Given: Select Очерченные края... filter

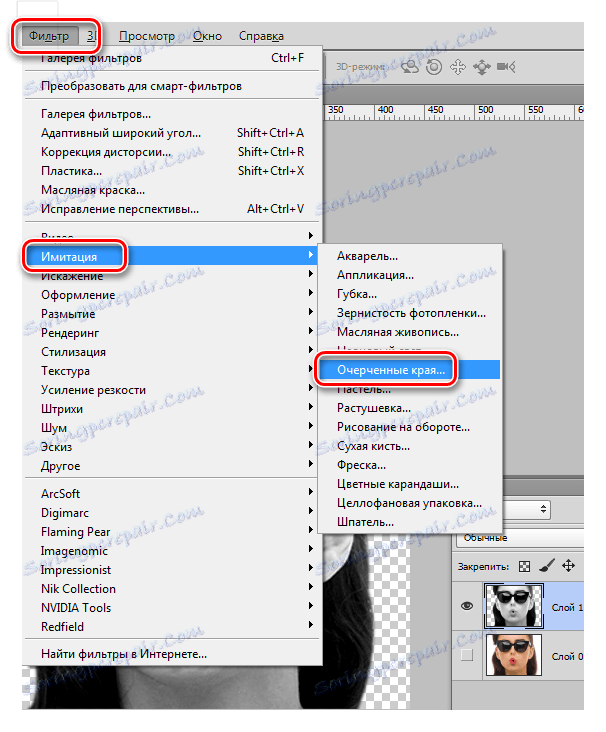Looking at the screenshot, I should 410,370.
